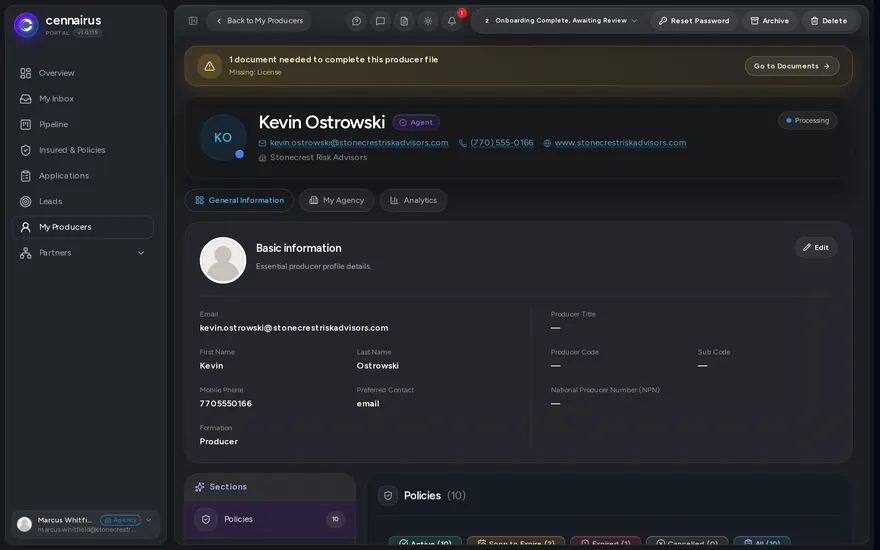This screenshot has width=880, height=550.
Task: Click the Go to Documents button
Action: [x=792, y=66]
